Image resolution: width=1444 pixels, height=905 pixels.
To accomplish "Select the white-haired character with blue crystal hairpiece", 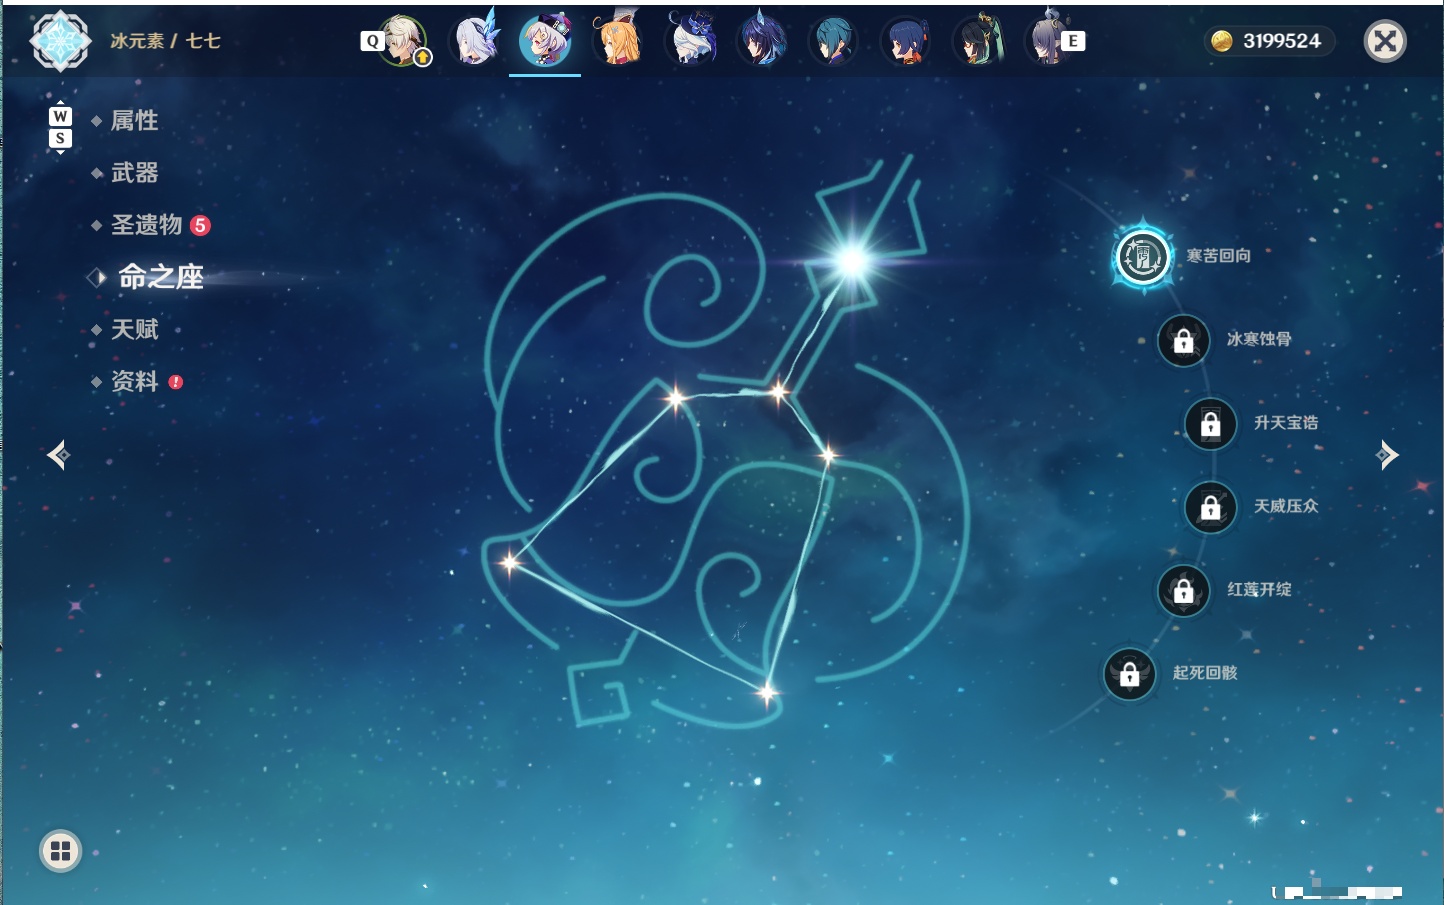I will 475,40.
